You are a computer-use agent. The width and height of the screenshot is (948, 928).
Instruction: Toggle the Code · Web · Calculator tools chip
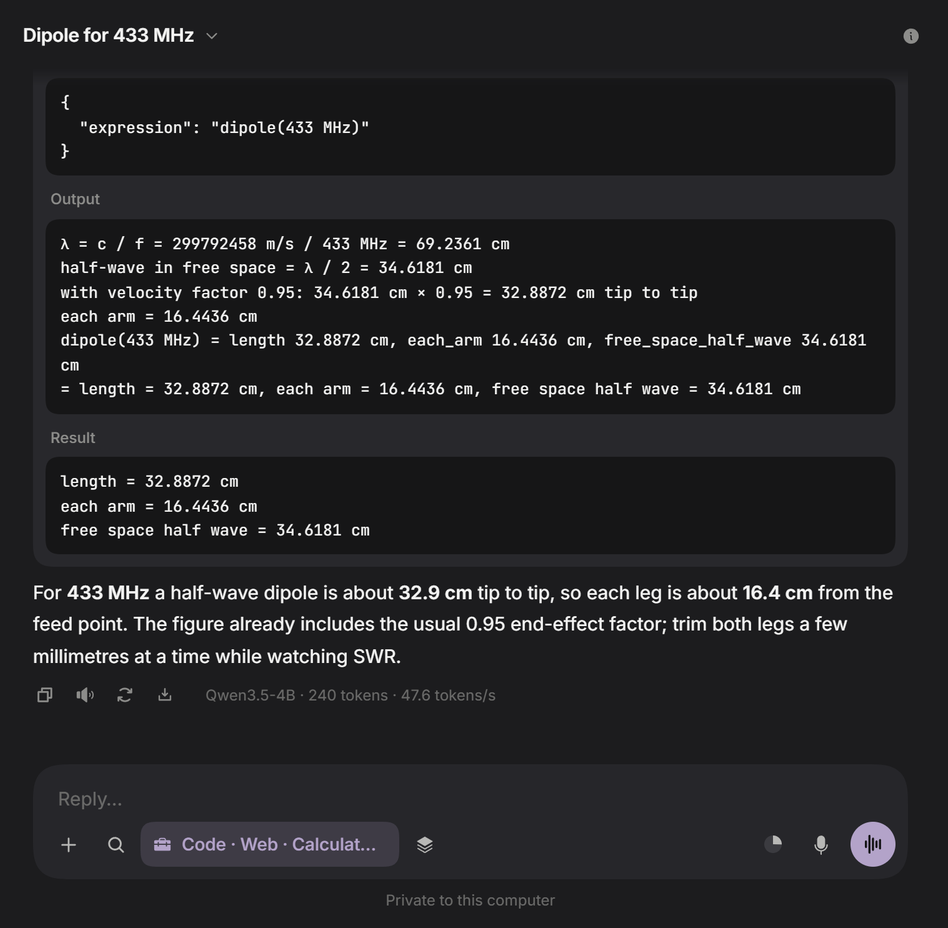point(270,844)
